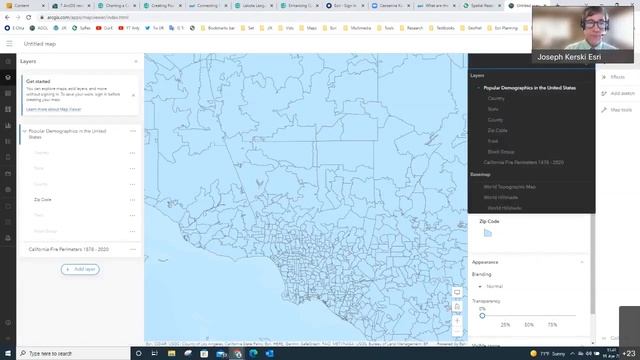This screenshot has width=640, height=360.
Task: Open the Windows Start button
Action: [x=8, y=353]
